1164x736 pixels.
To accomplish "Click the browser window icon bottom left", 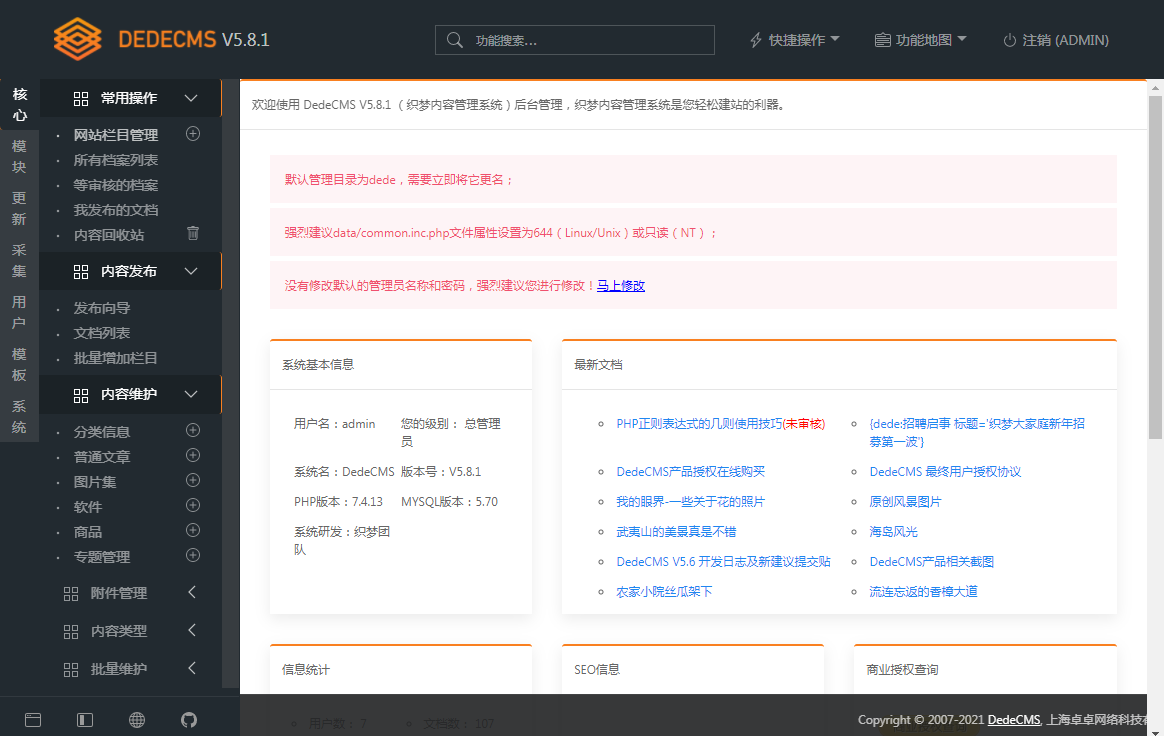I will pyautogui.click(x=33, y=719).
